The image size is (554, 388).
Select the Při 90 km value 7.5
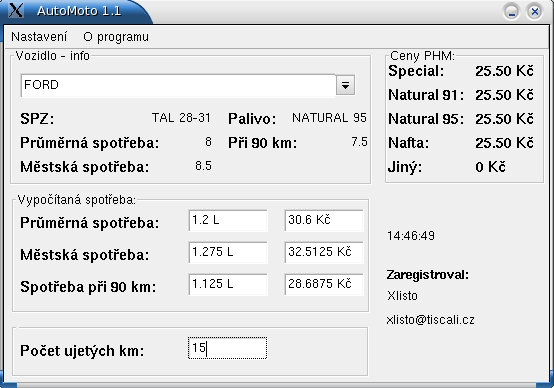pyautogui.click(x=359, y=142)
